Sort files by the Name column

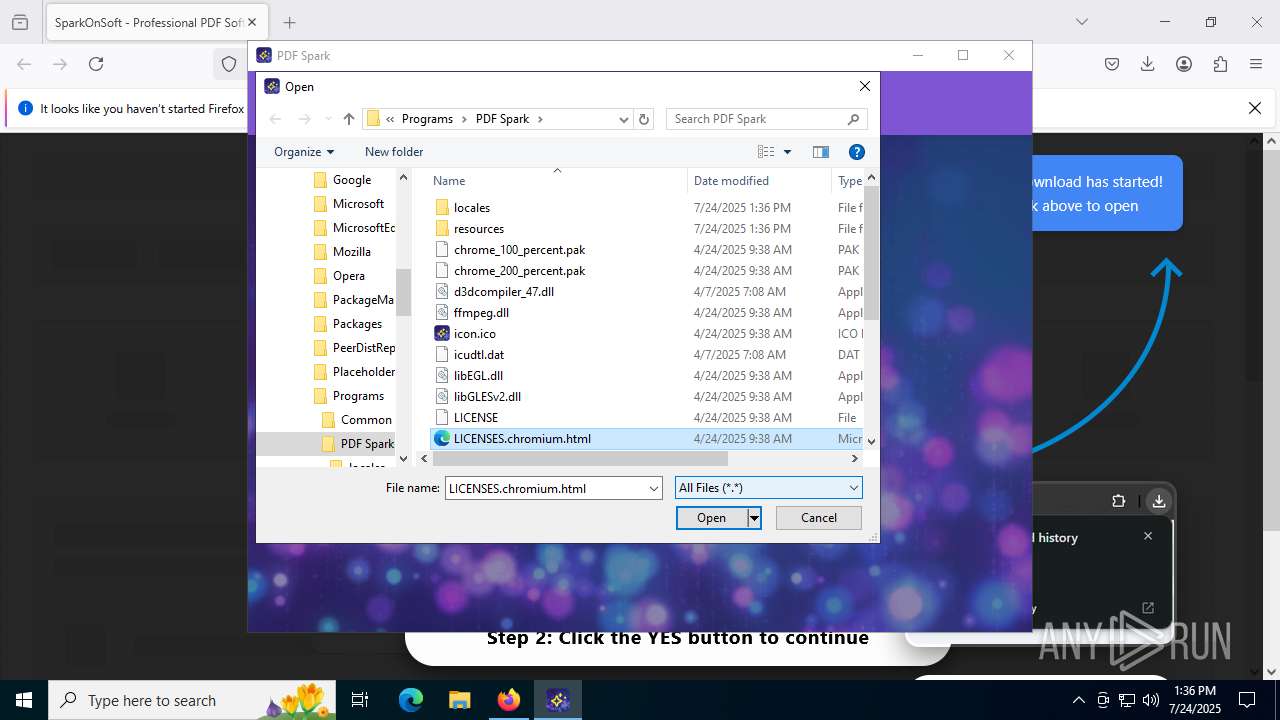click(558, 181)
